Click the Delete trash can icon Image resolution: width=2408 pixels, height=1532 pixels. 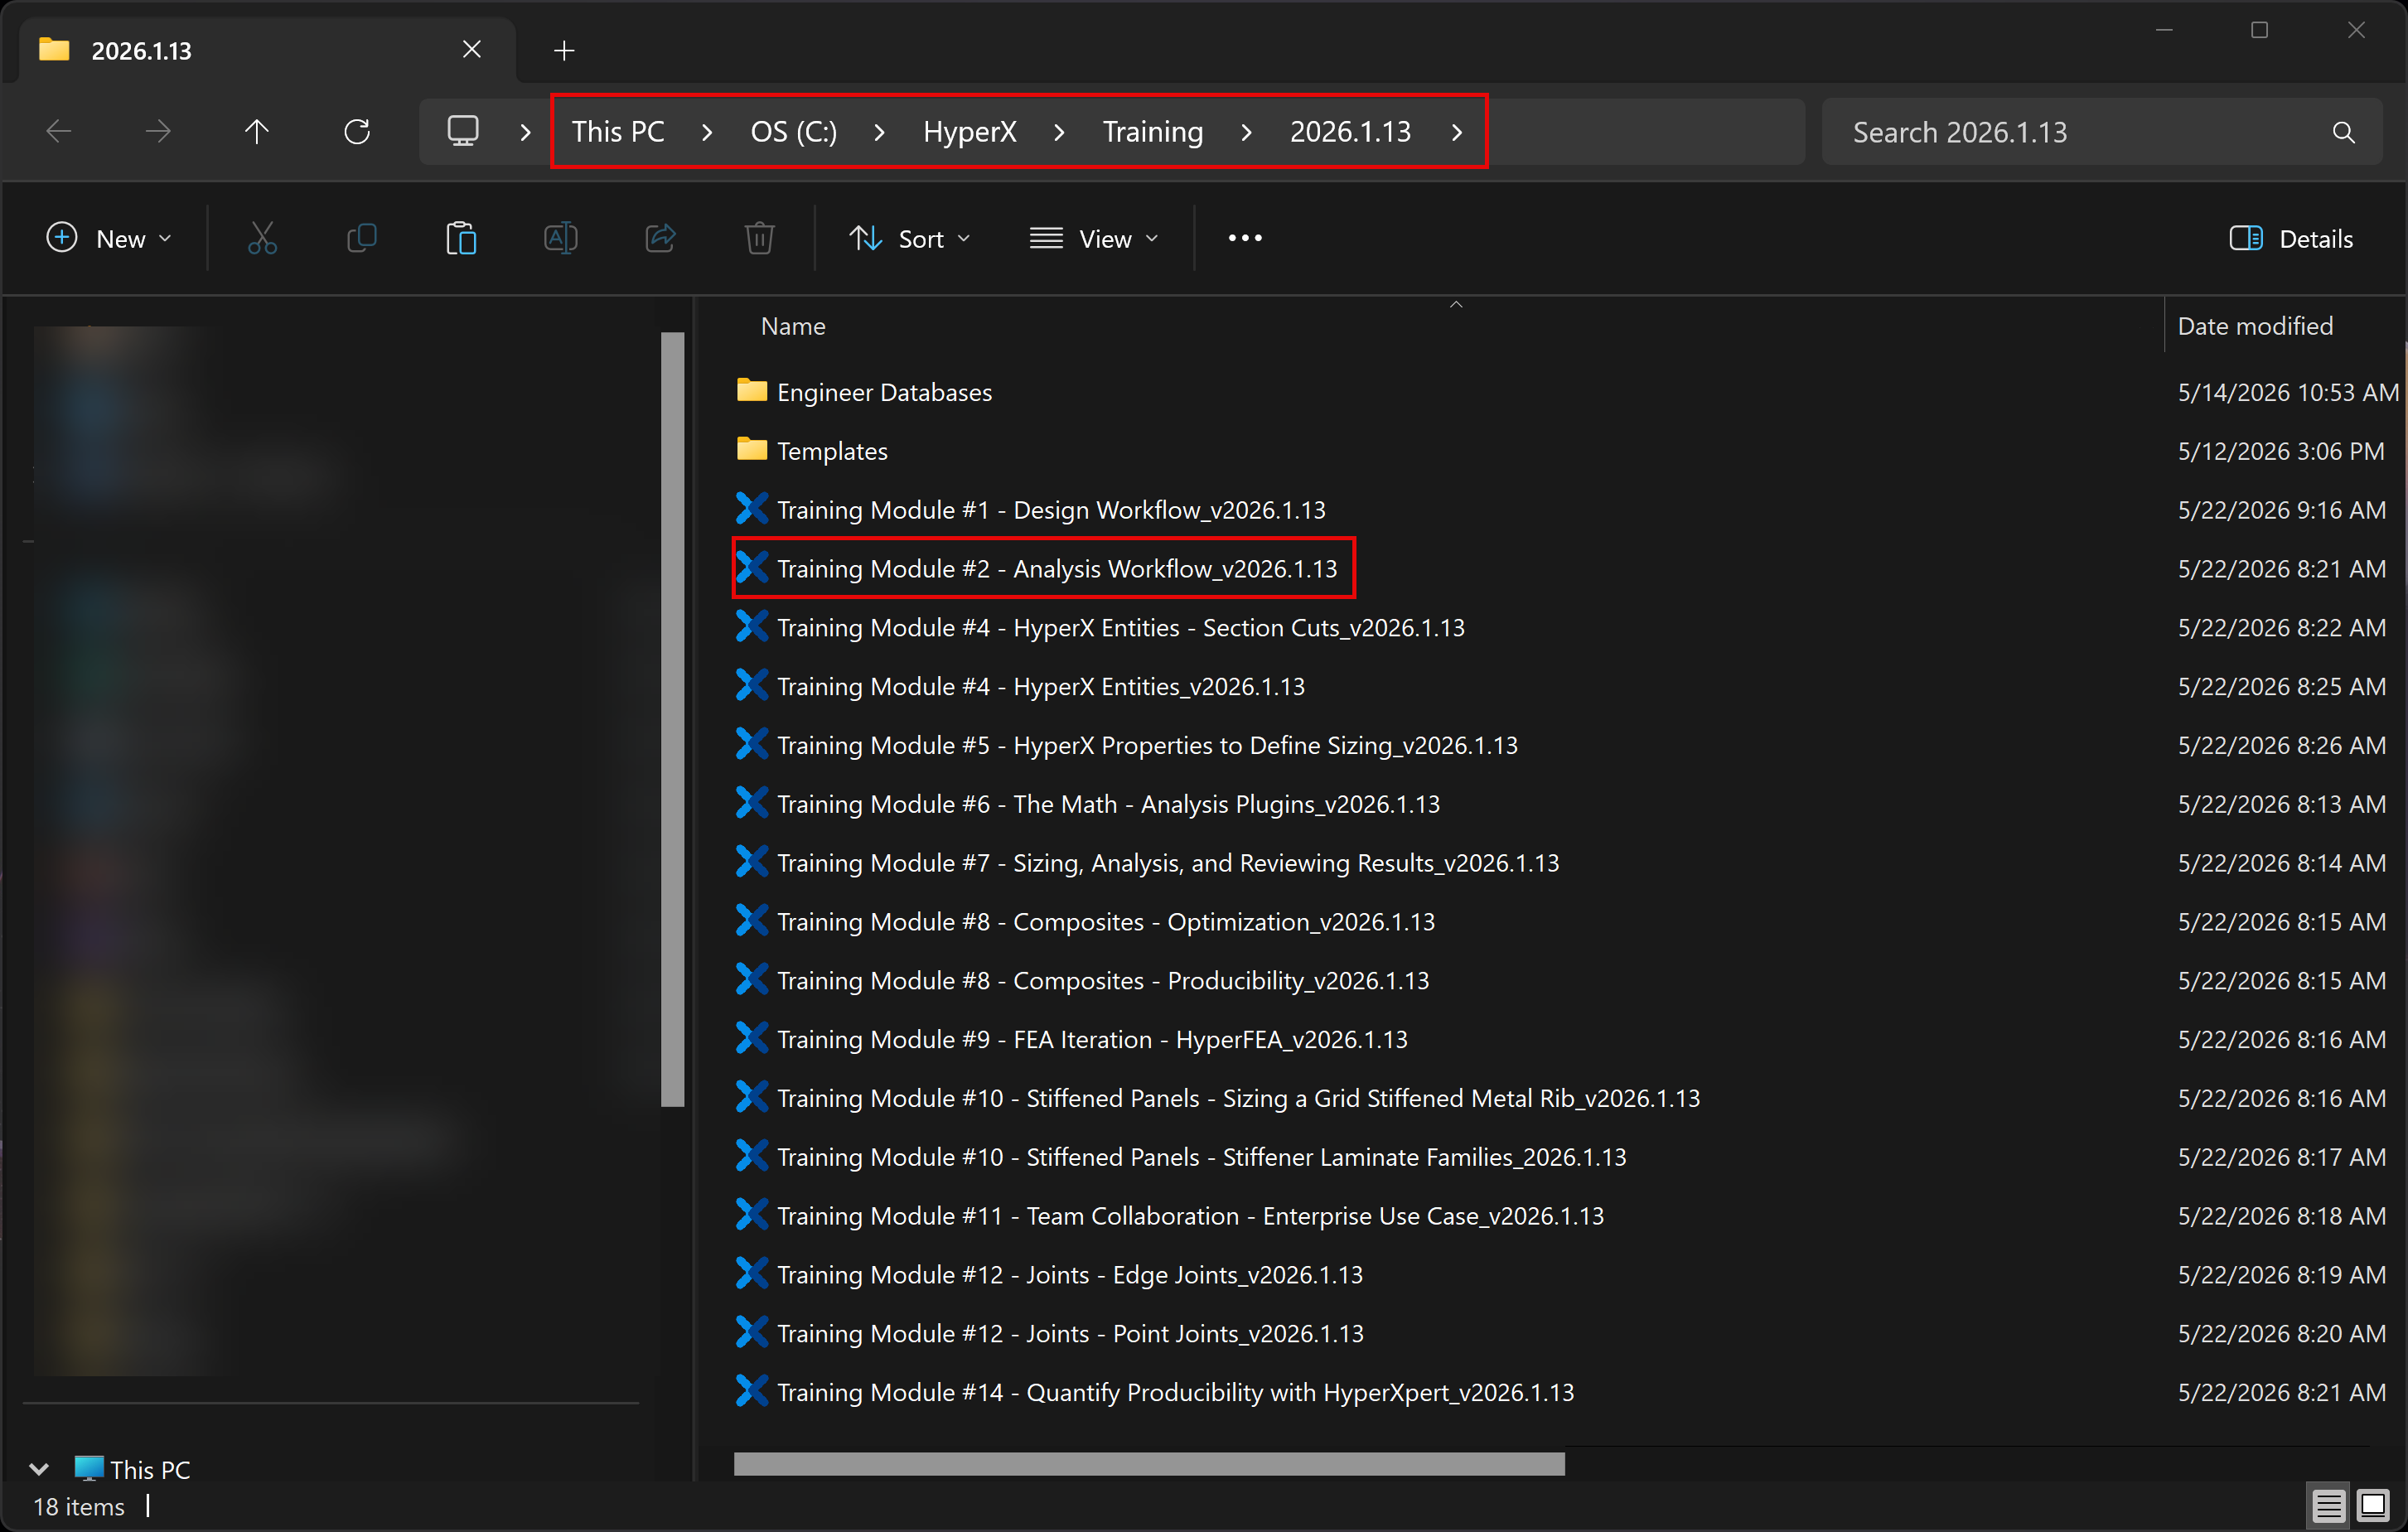coord(760,238)
